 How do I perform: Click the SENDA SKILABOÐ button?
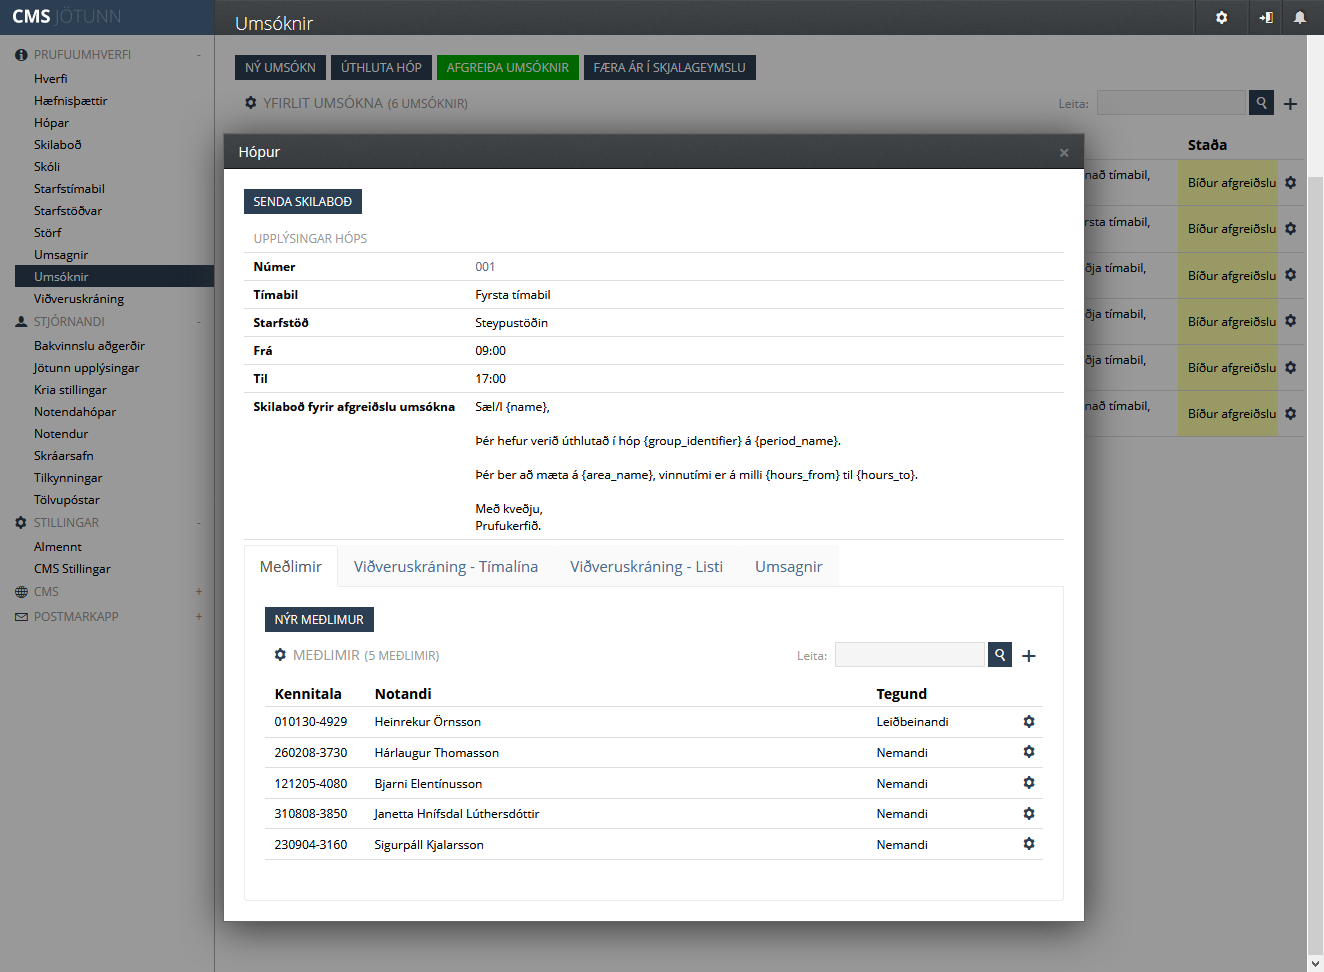pos(302,202)
